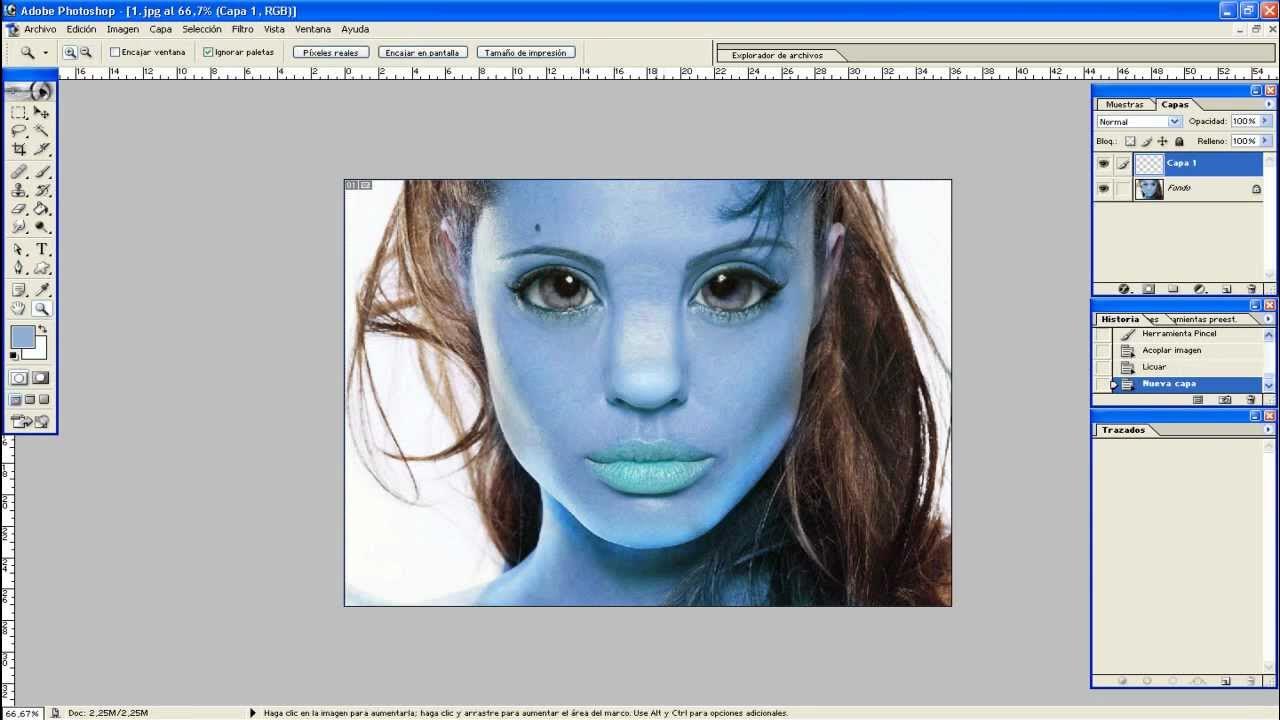Select the History Brush tool
1280x720 pixels.
[42, 190]
